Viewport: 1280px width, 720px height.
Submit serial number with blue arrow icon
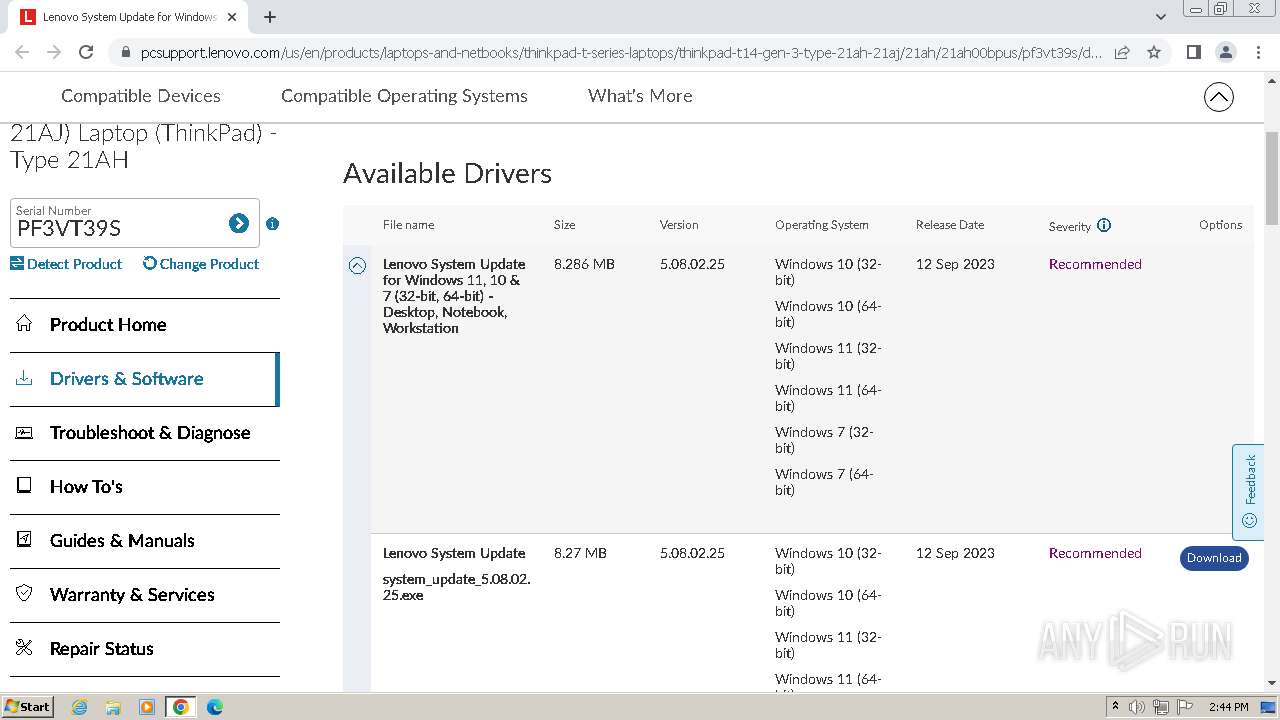click(238, 224)
